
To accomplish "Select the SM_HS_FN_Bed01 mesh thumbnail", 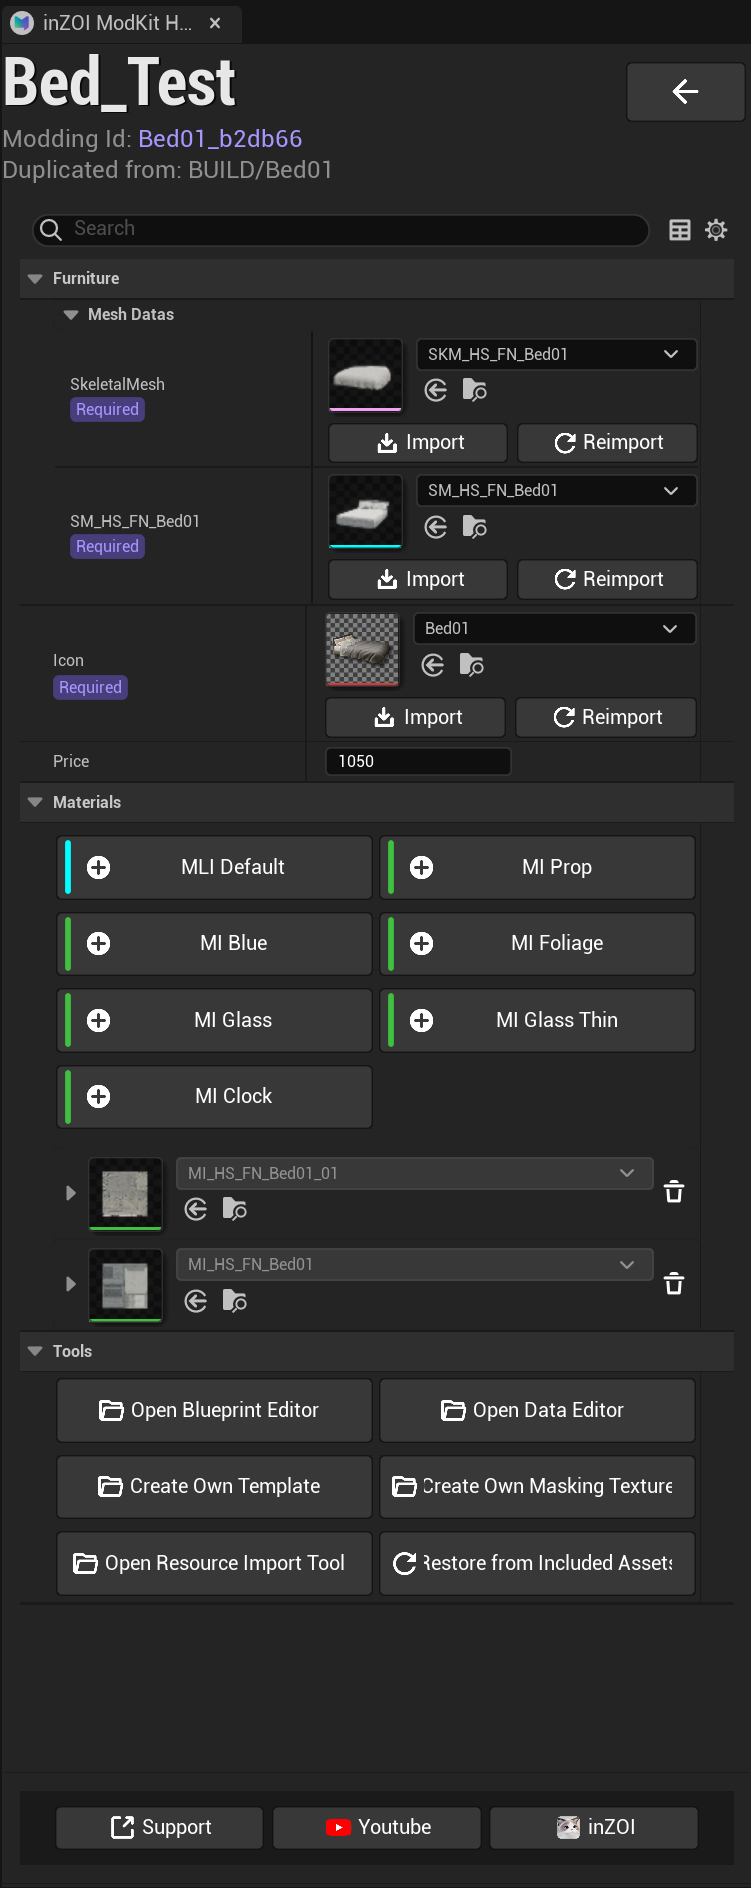I will coord(366,512).
